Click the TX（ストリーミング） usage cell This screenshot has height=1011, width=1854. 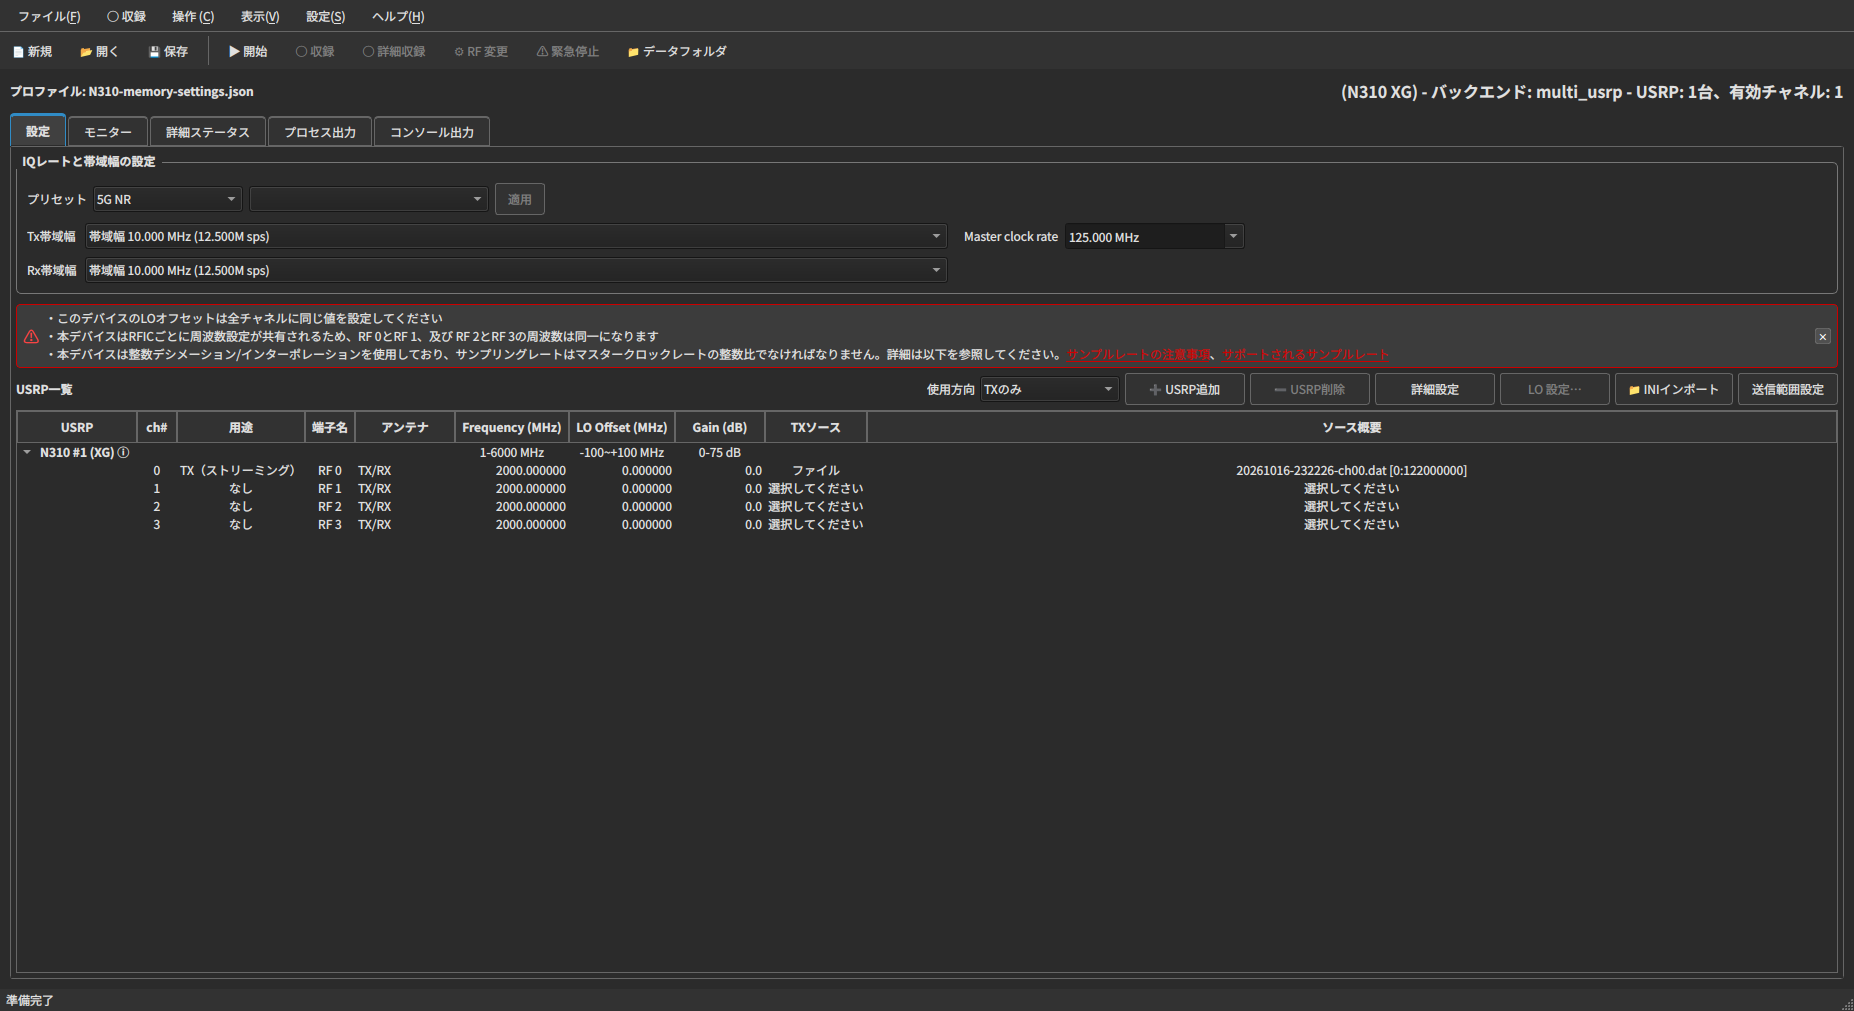(241, 471)
